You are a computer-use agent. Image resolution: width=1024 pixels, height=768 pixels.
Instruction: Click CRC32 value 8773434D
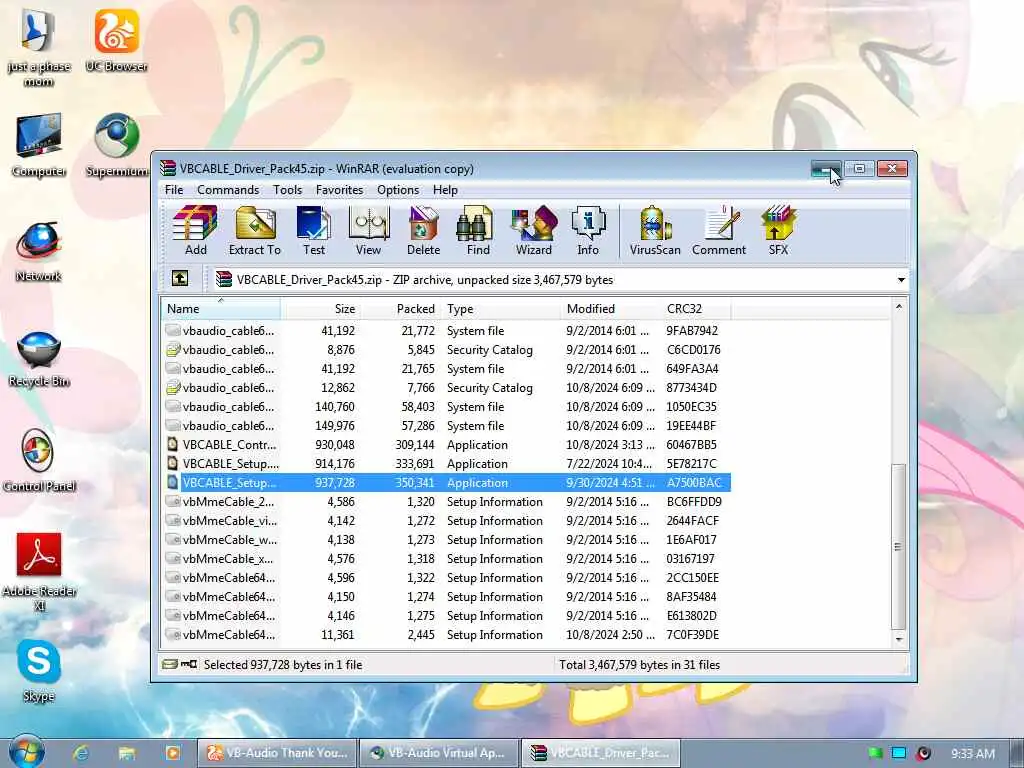[692, 388]
